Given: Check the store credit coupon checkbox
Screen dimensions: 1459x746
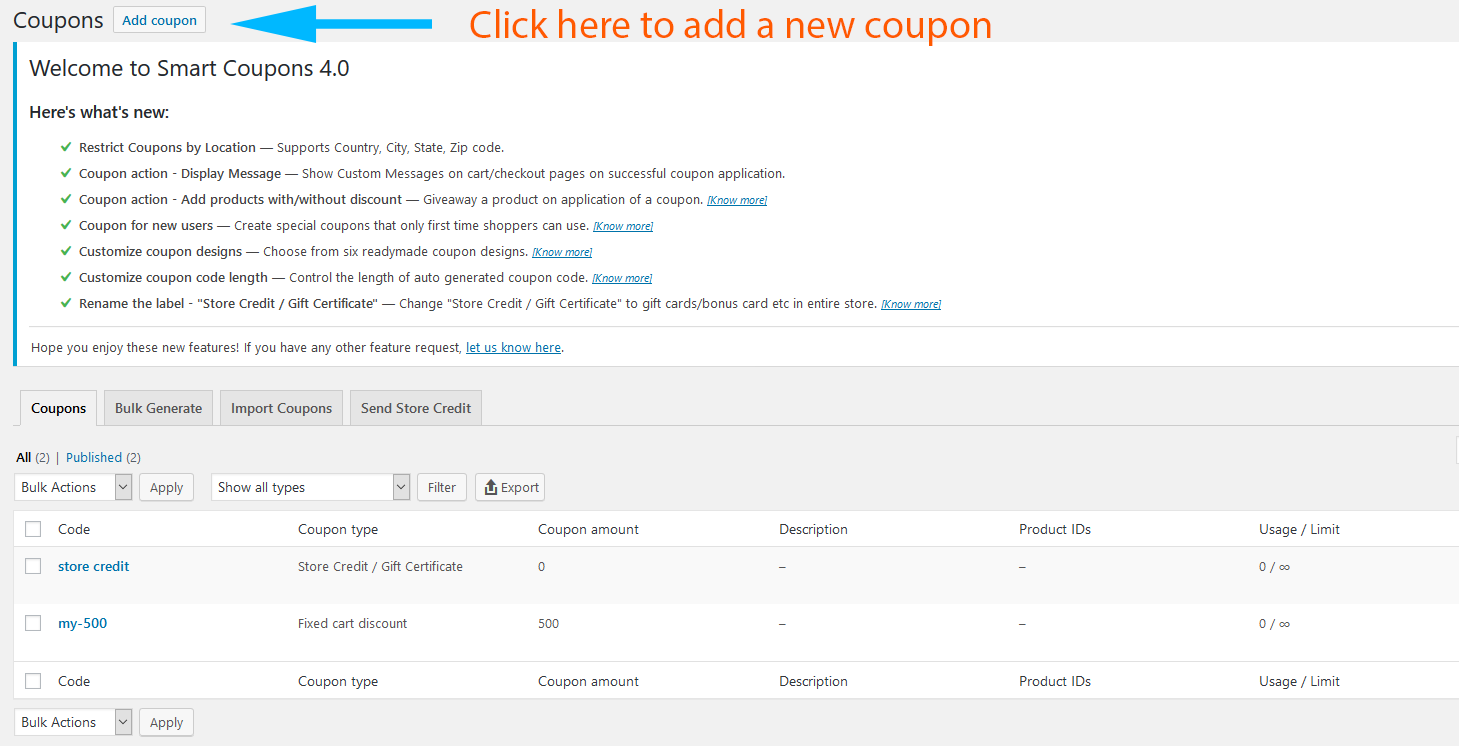Looking at the screenshot, I should point(33,566).
